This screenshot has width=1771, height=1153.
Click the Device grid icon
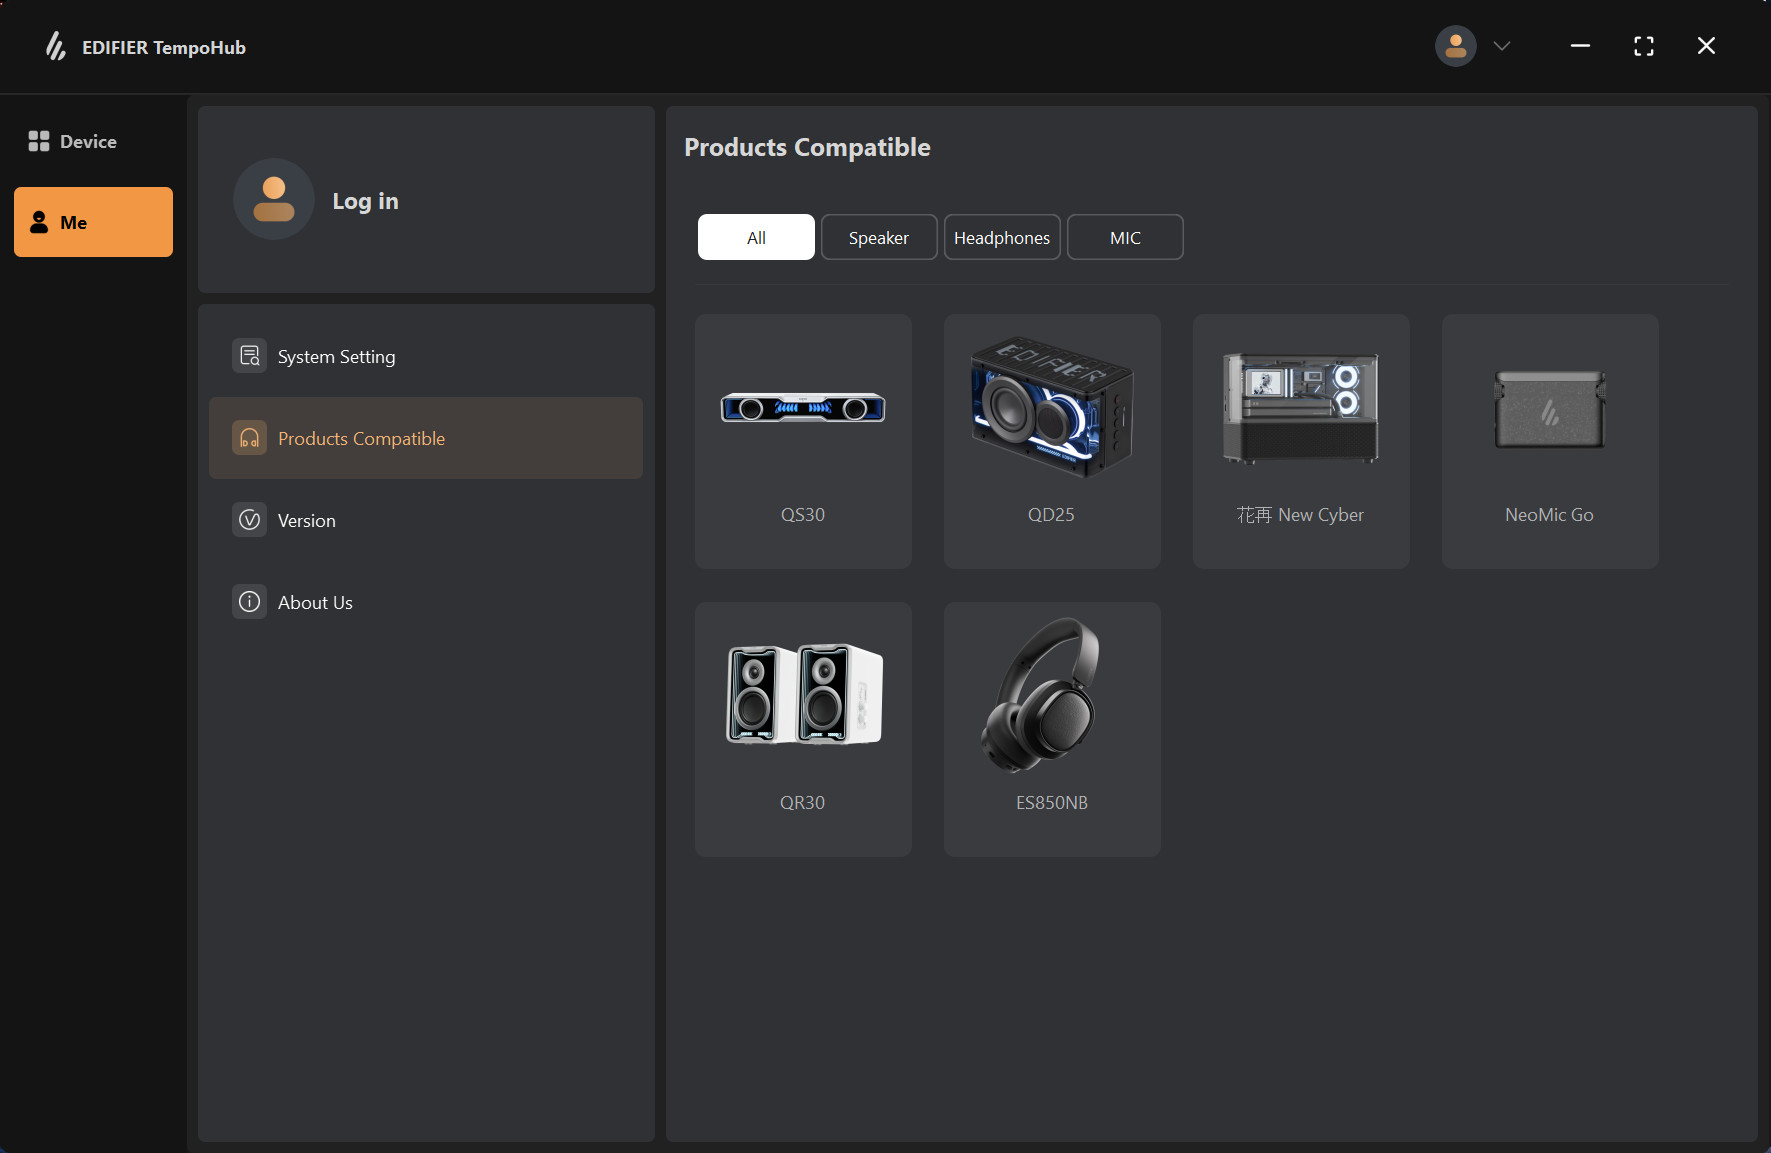39,141
